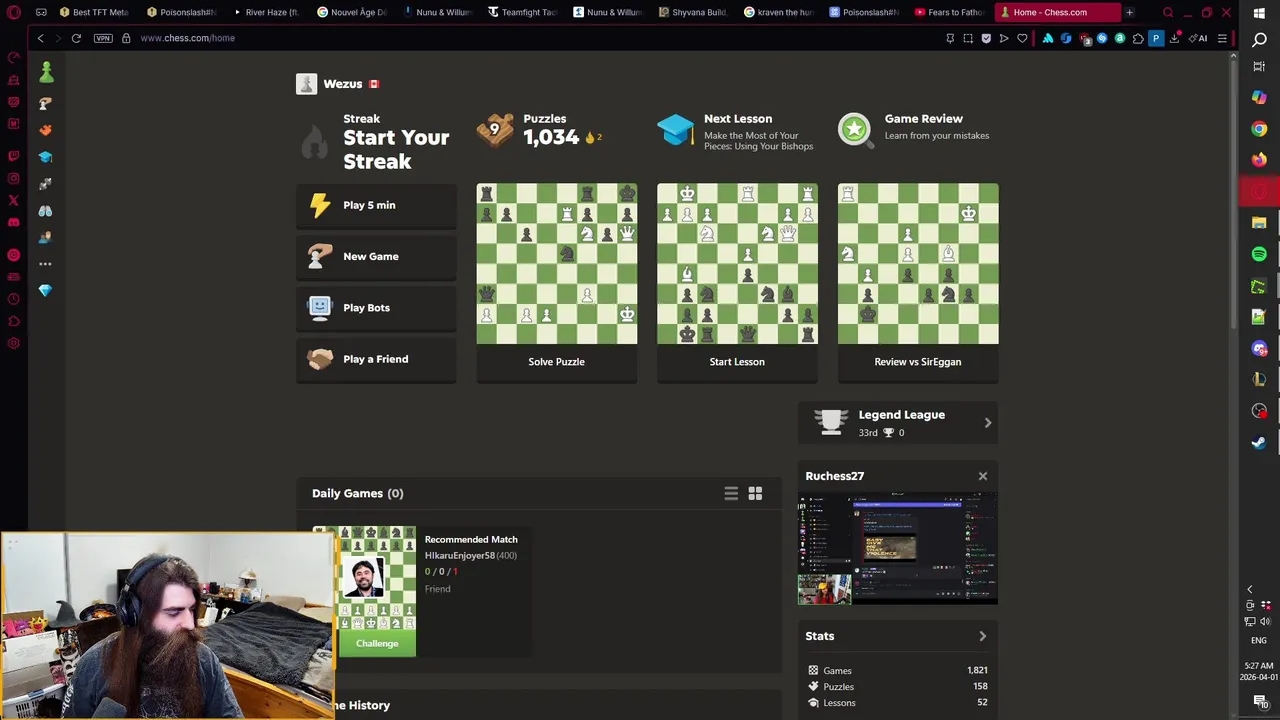Click the Wezus profile avatar

point(306,84)
